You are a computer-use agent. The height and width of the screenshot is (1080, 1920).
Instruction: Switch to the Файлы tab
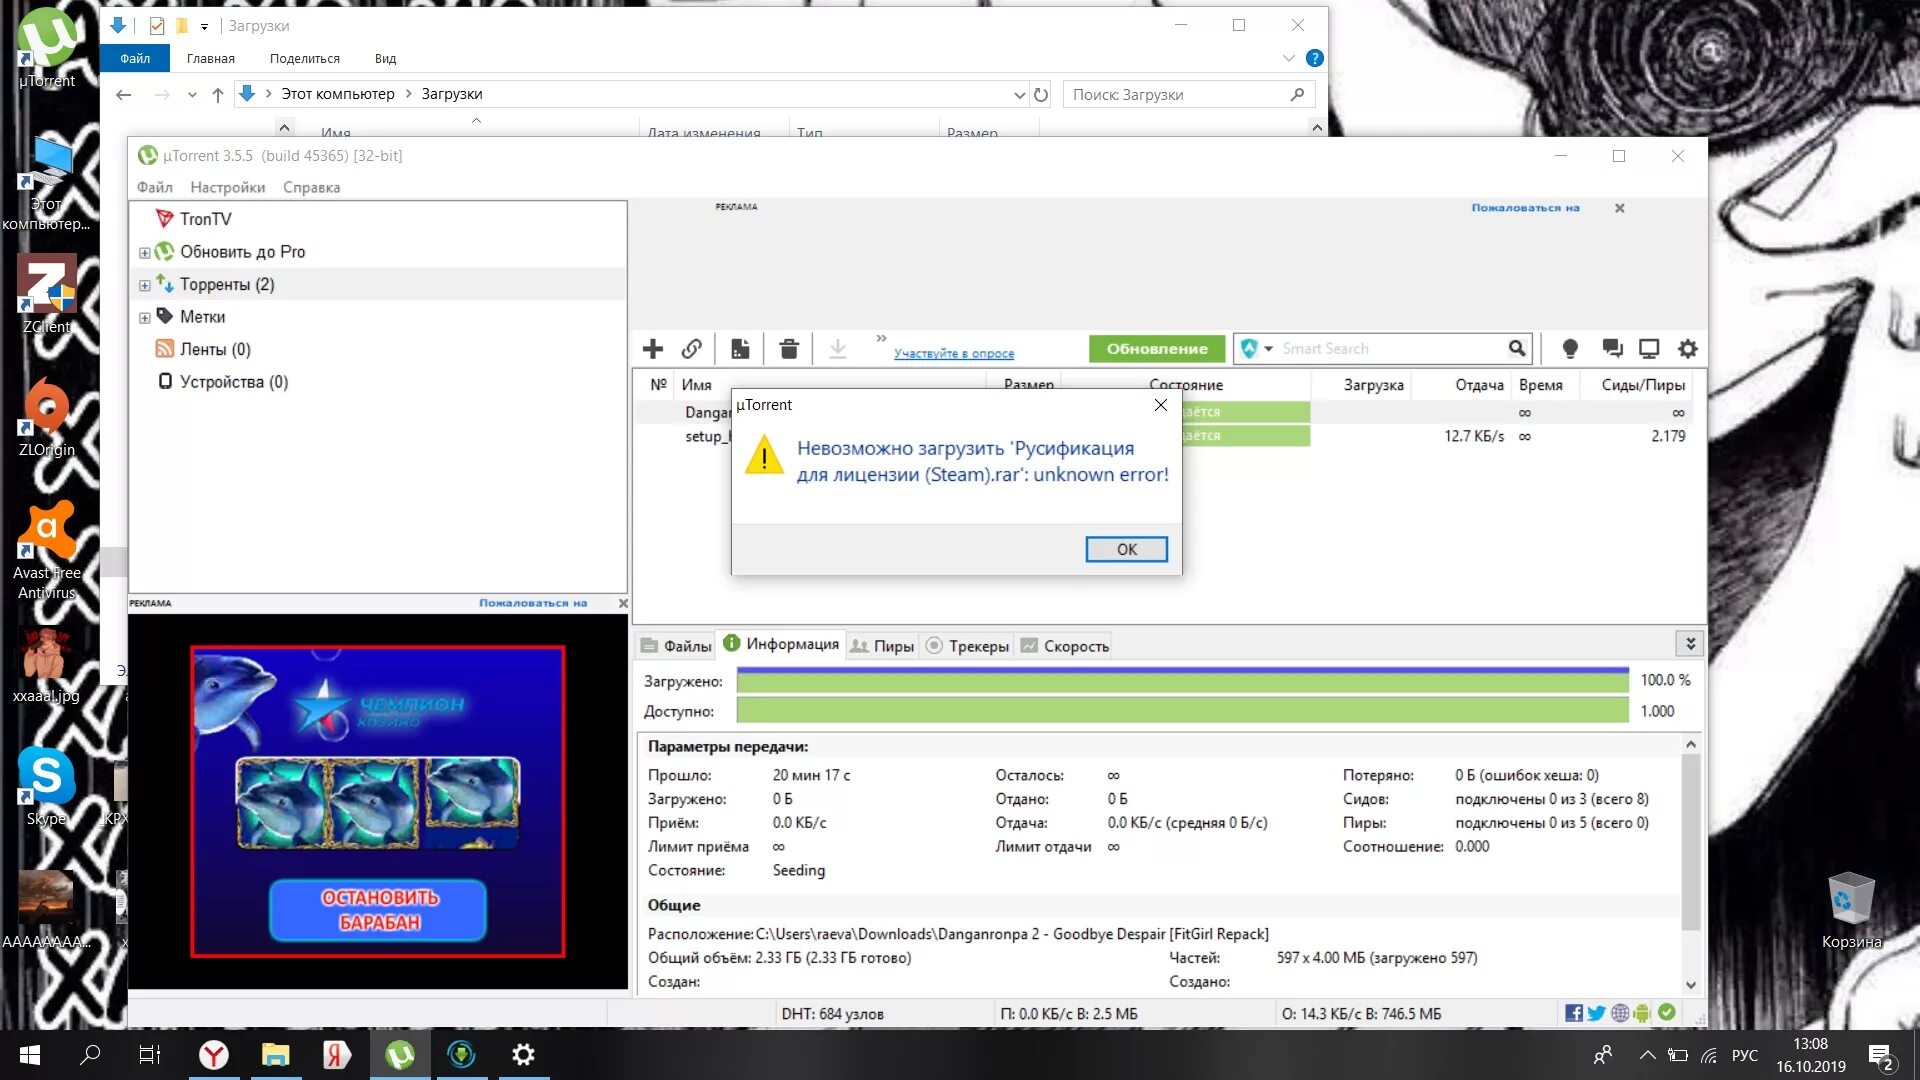(x=676, y=646)
